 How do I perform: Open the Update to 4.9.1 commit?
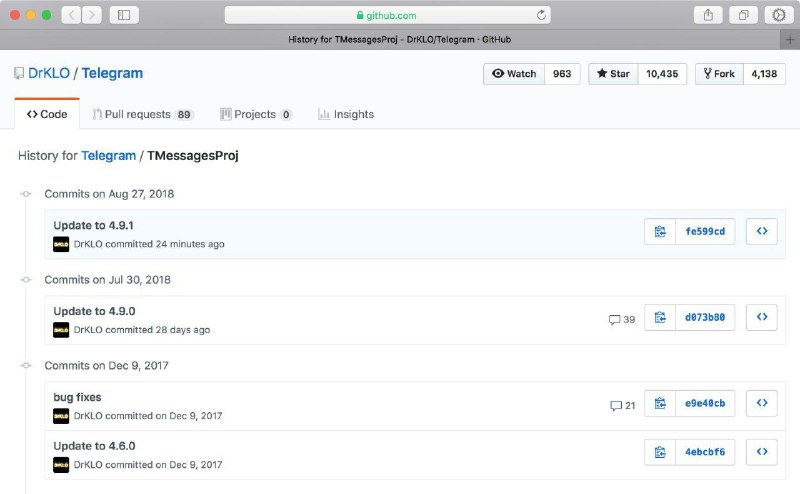(x=93, y=225)
